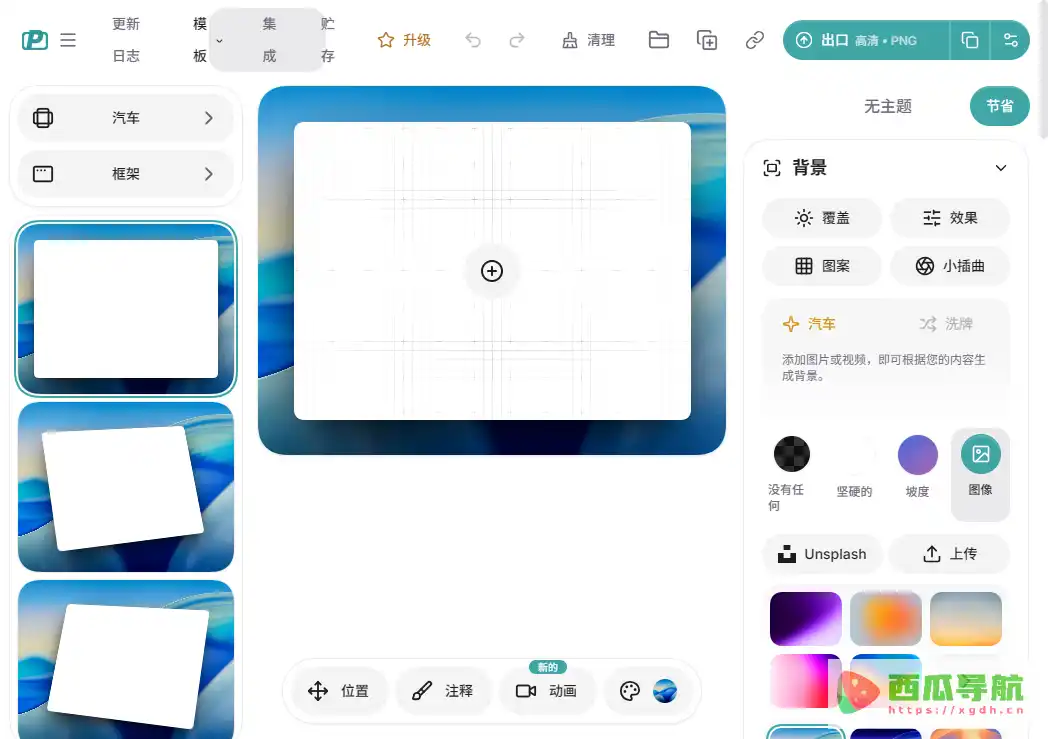Open the hamburger menu icon
1048x739 pixels.
(x=68, y=40)
